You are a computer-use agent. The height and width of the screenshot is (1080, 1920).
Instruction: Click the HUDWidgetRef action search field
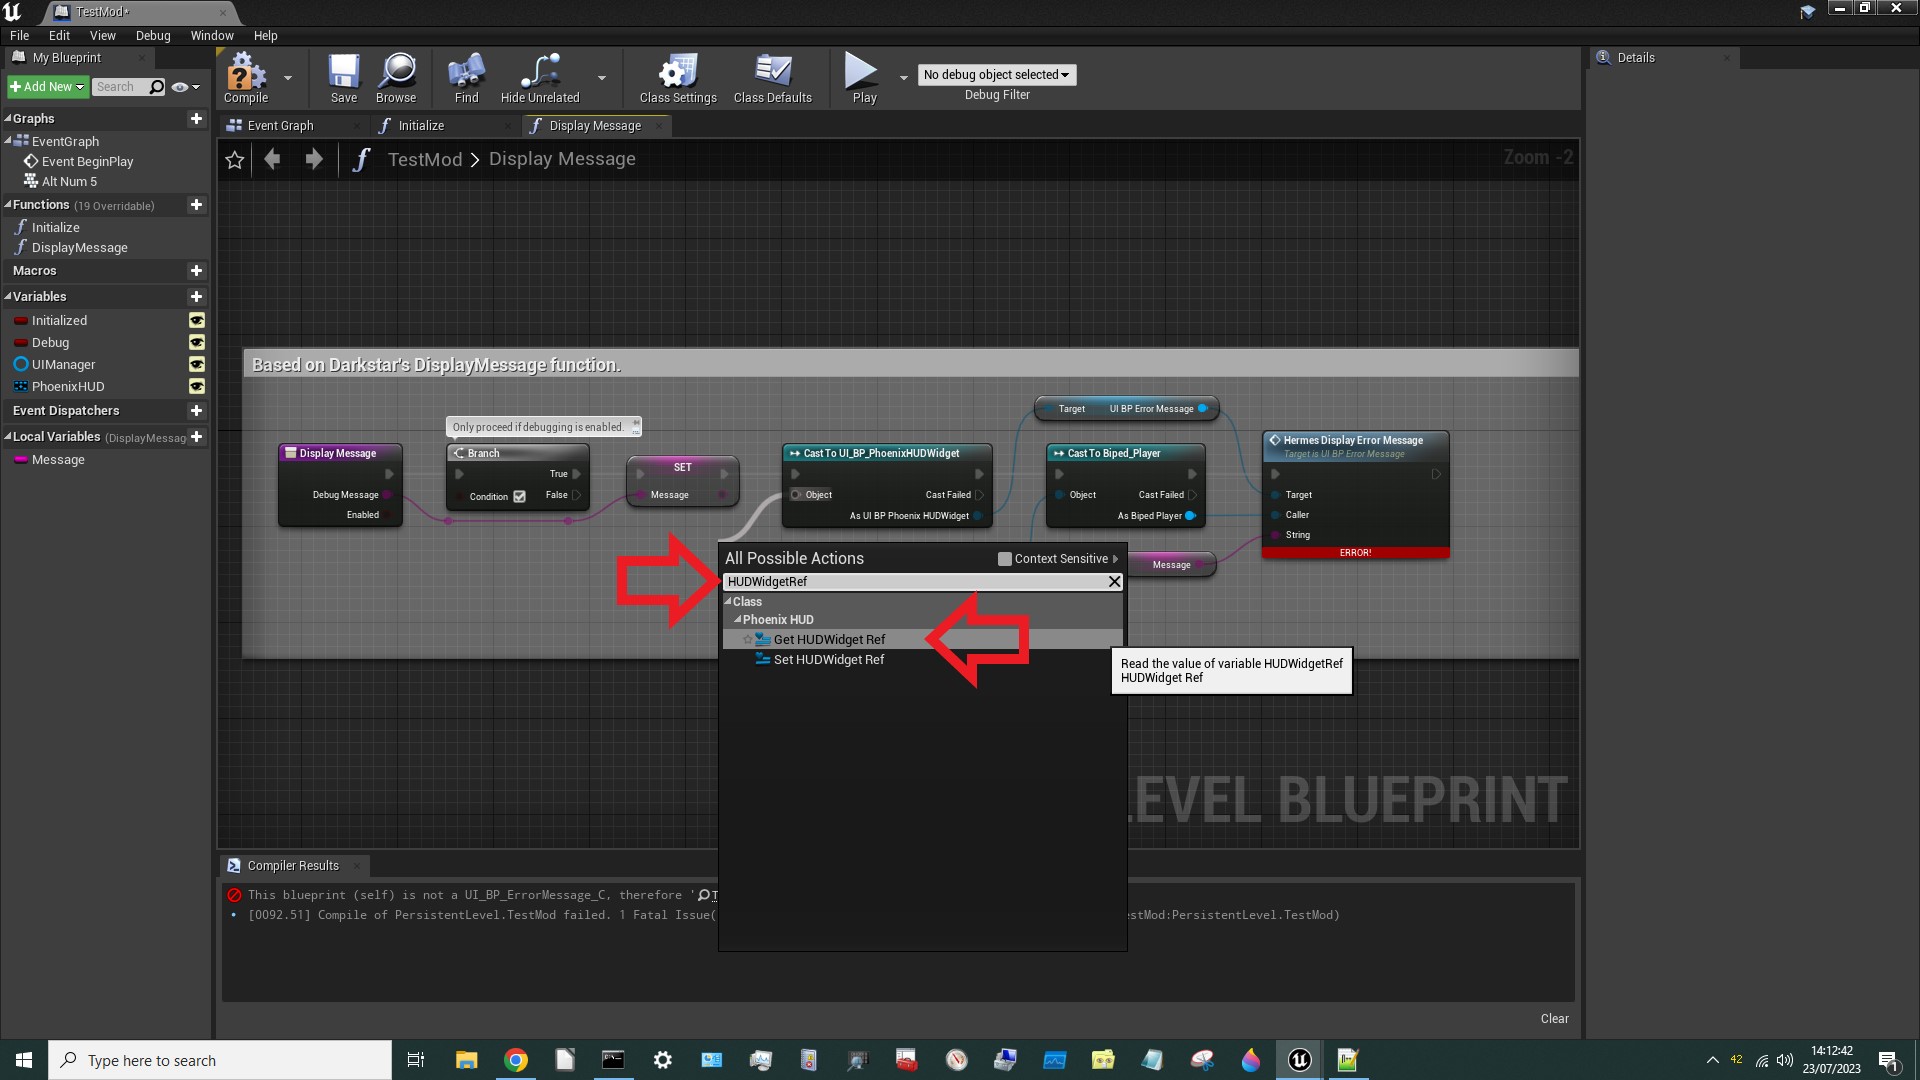(x=914, y=582)
